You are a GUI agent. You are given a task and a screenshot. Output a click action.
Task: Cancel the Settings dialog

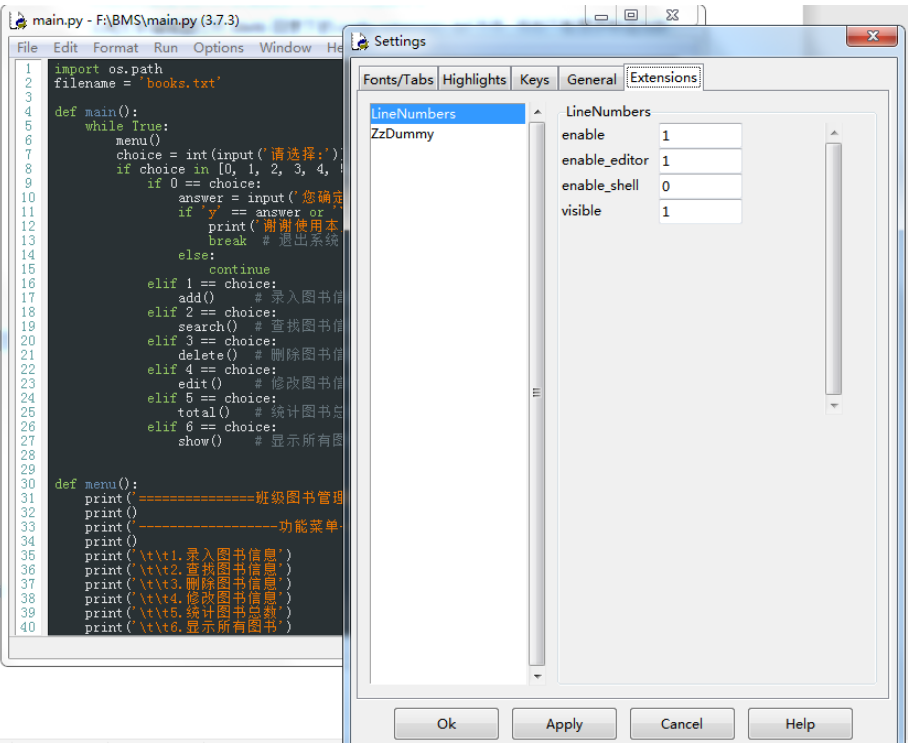tap(682, 724)
